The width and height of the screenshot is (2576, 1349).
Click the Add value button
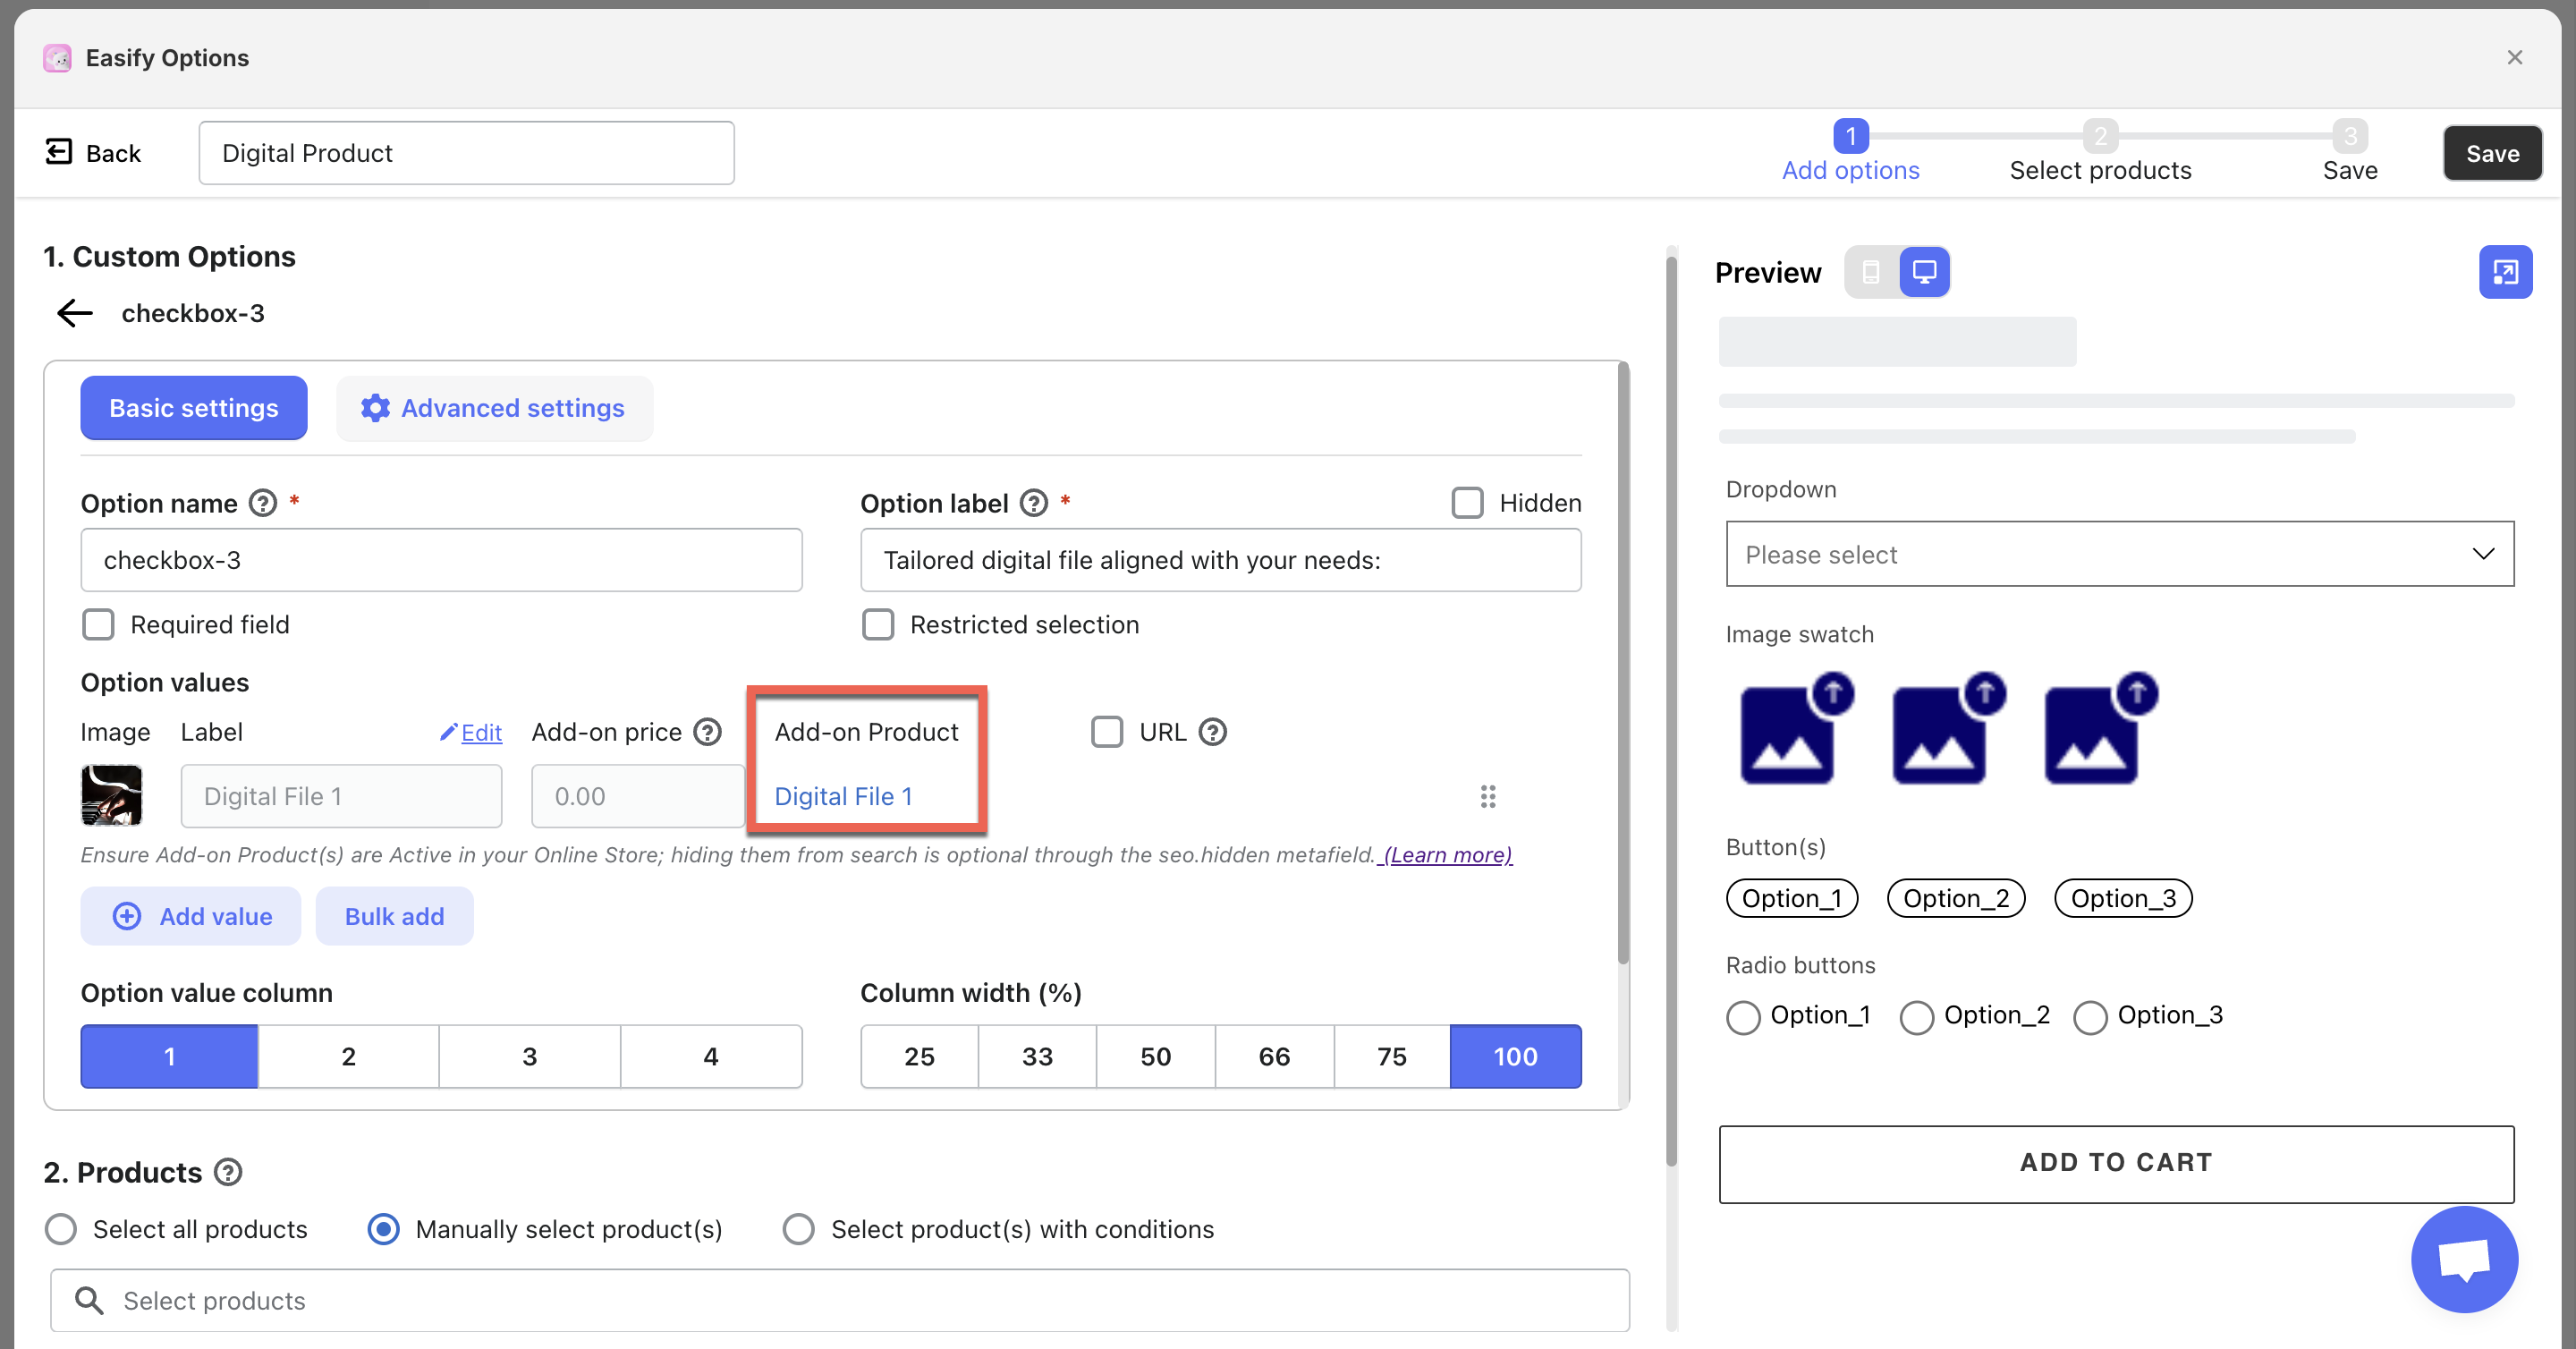(191, 916)
